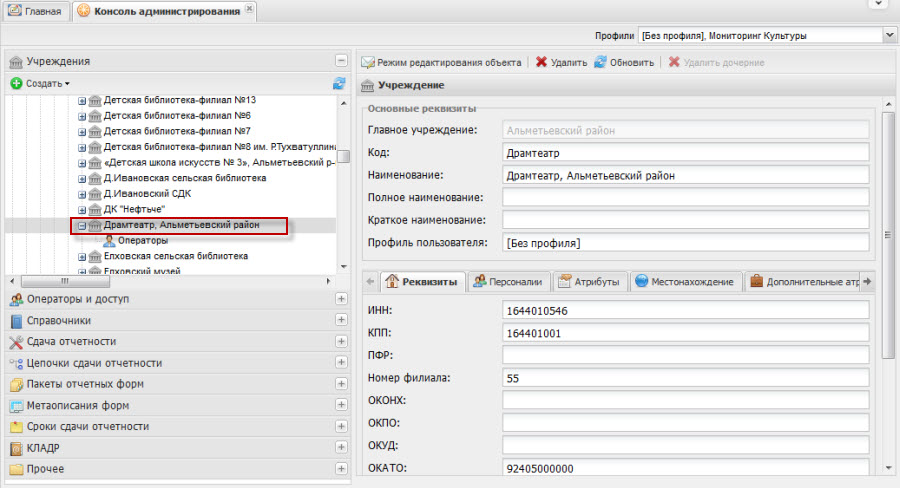Click Режим редактирования объекта edit icon
The width and height of the screenshot is (900, 488).
368,62
